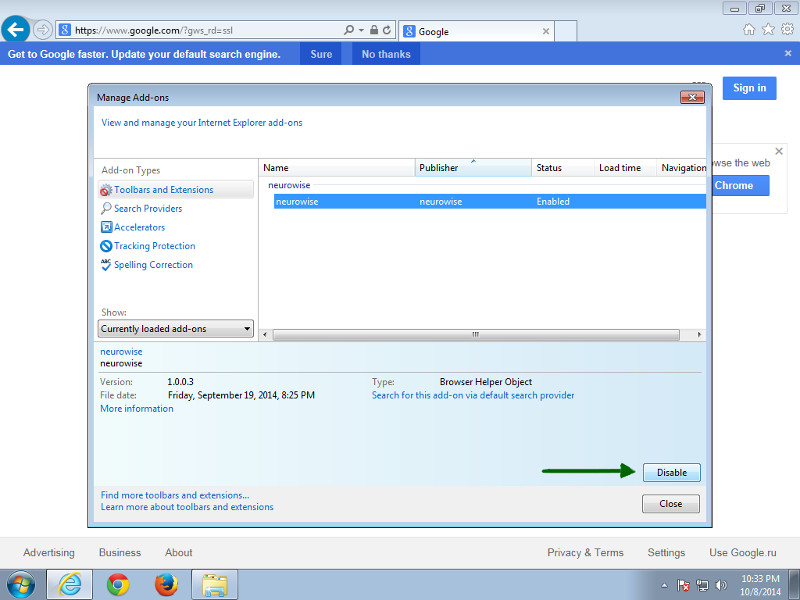The width and height of the screenshot is (800, 600).
Task: Open File Explorer from the taskbar
Action: (x=214, y=584)
